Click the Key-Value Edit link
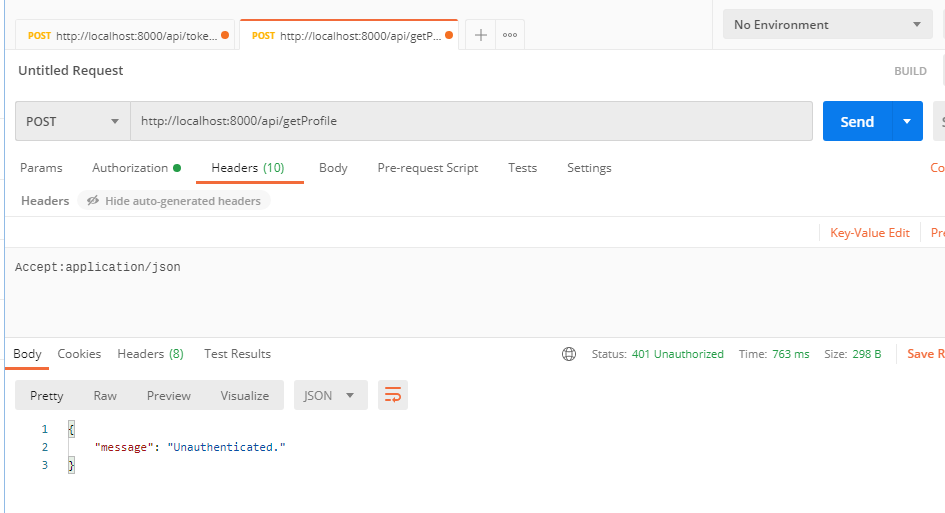This screenshot has height=513, width=945. pos(870,233)
